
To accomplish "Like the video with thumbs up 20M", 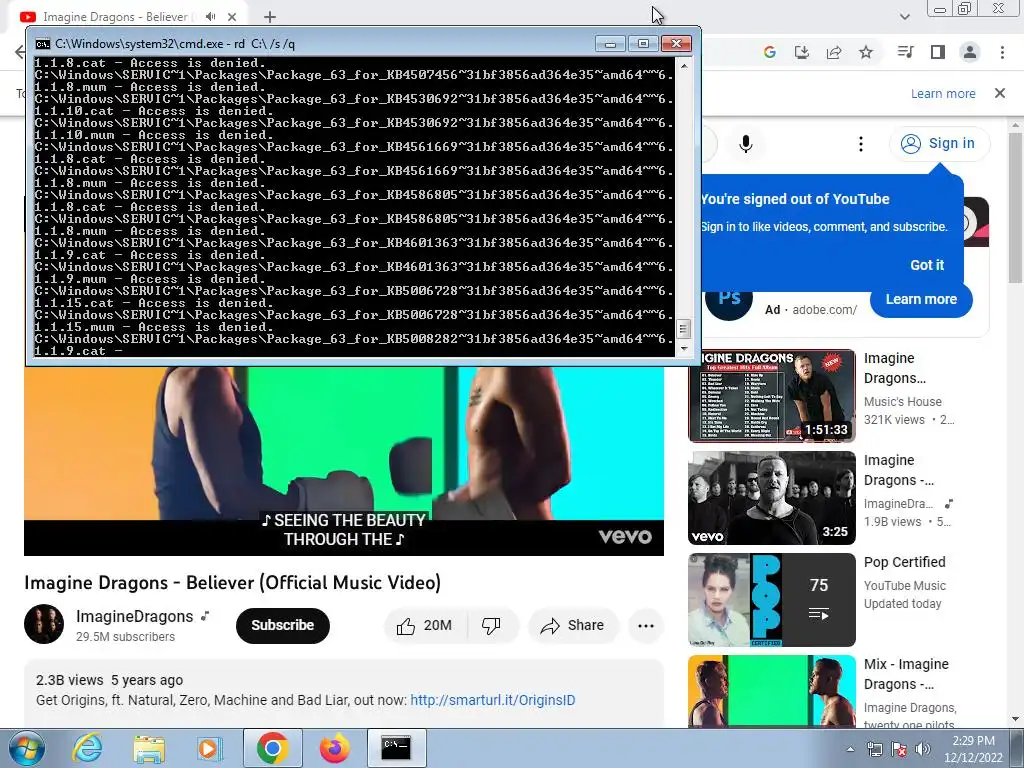I will pyautogui.click(x=425, y=626).
